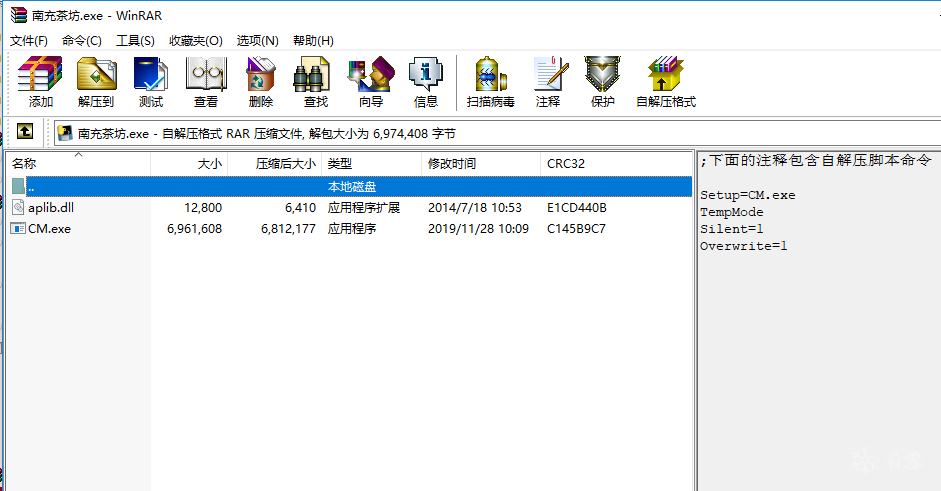Image resolution: width=941 pixels, height=491 pixels.
Task: Click the archive path address field
Action: point(497,133)
